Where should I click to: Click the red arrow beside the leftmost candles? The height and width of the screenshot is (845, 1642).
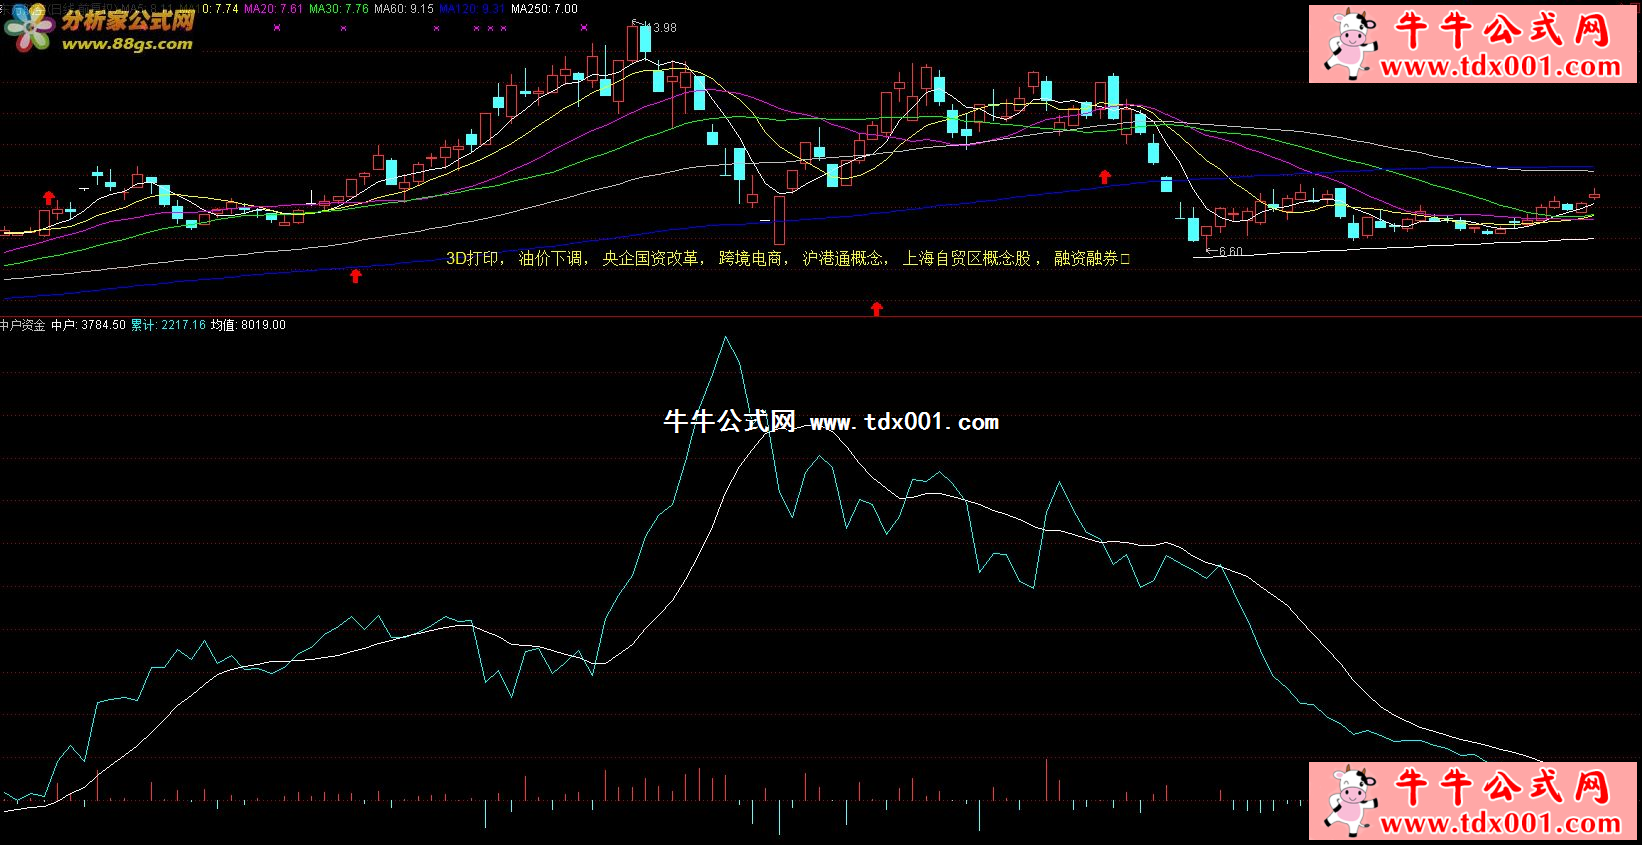(48, 197)
